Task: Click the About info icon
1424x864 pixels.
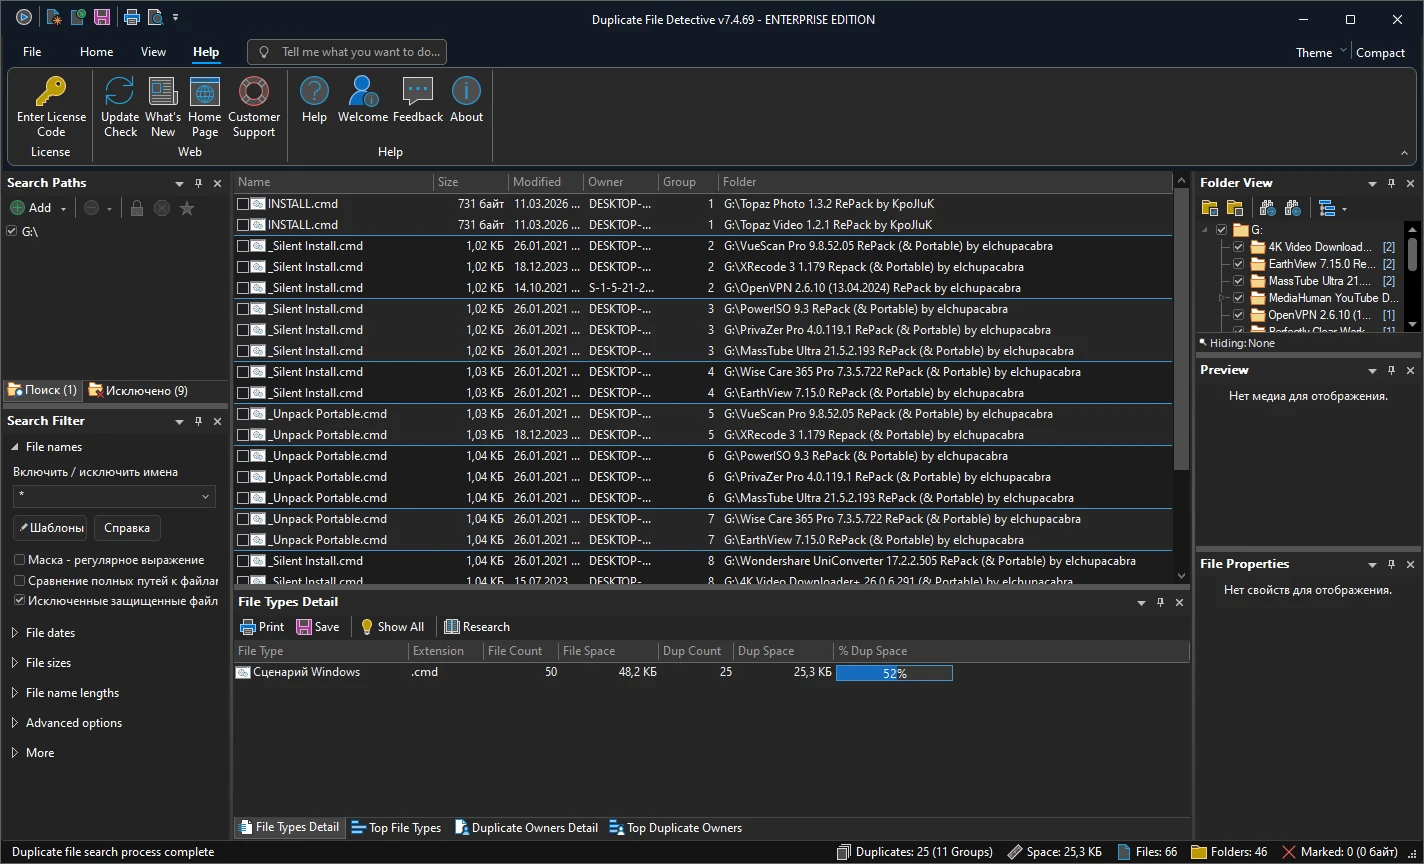Action: pyautogui.click(x=466, y=92)
